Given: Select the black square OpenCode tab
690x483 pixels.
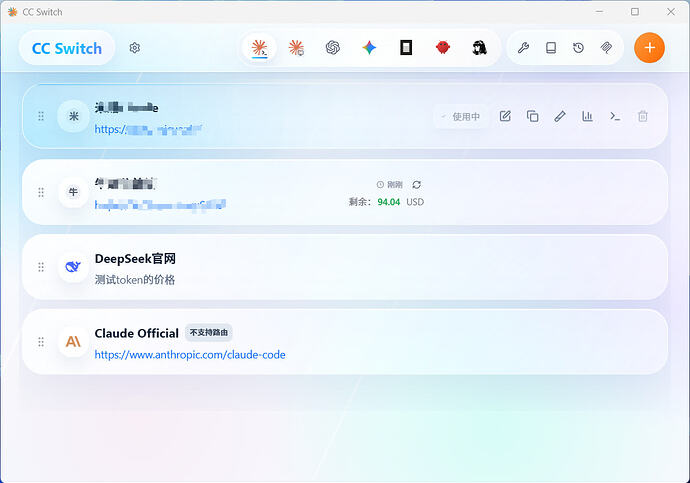Looking at the screenshot, I should click(406, 48).
